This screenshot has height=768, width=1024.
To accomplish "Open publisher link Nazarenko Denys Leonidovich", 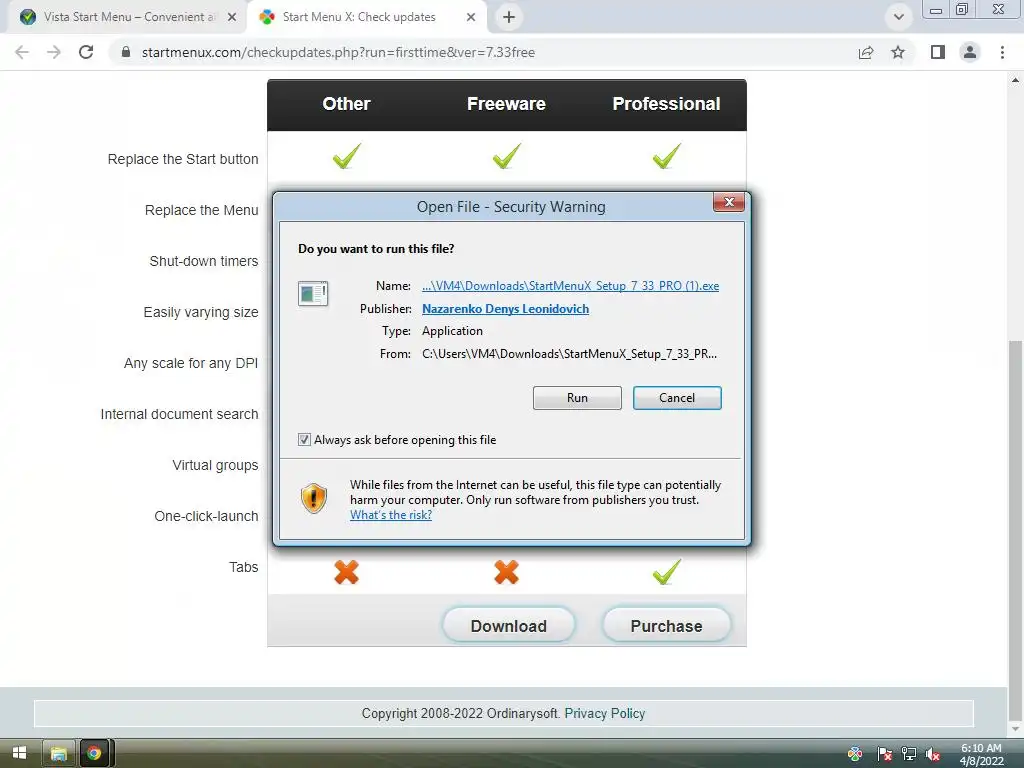I will pyautogui.click(x=505, y=308).
